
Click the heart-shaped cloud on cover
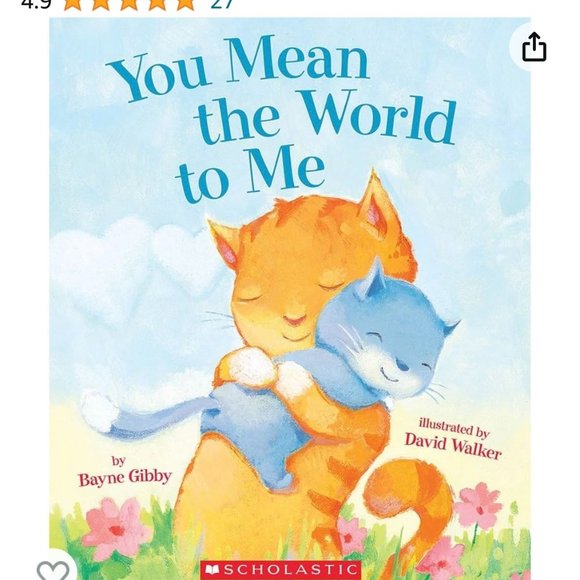pos(137,264)
